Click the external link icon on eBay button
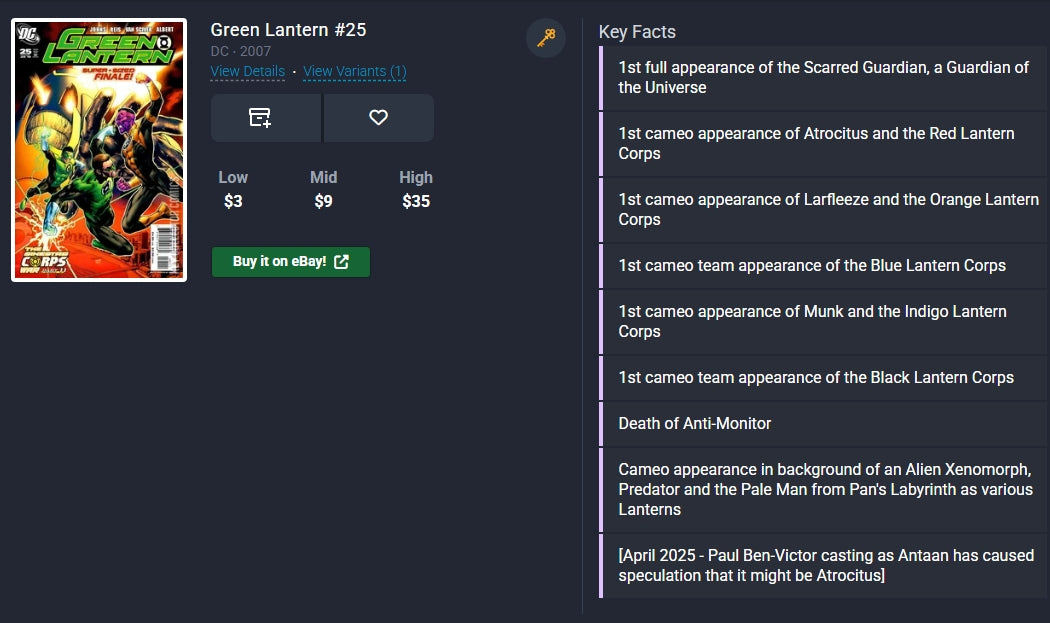1050x623 pixels. tap(342, 262)
